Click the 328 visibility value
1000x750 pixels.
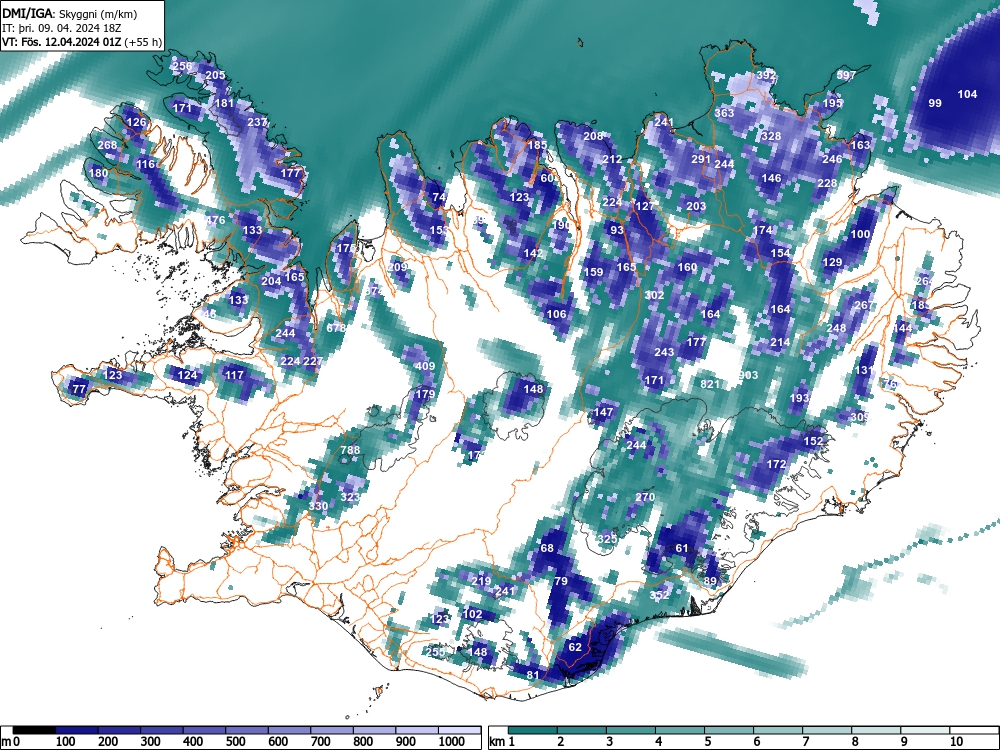point(771,136)
